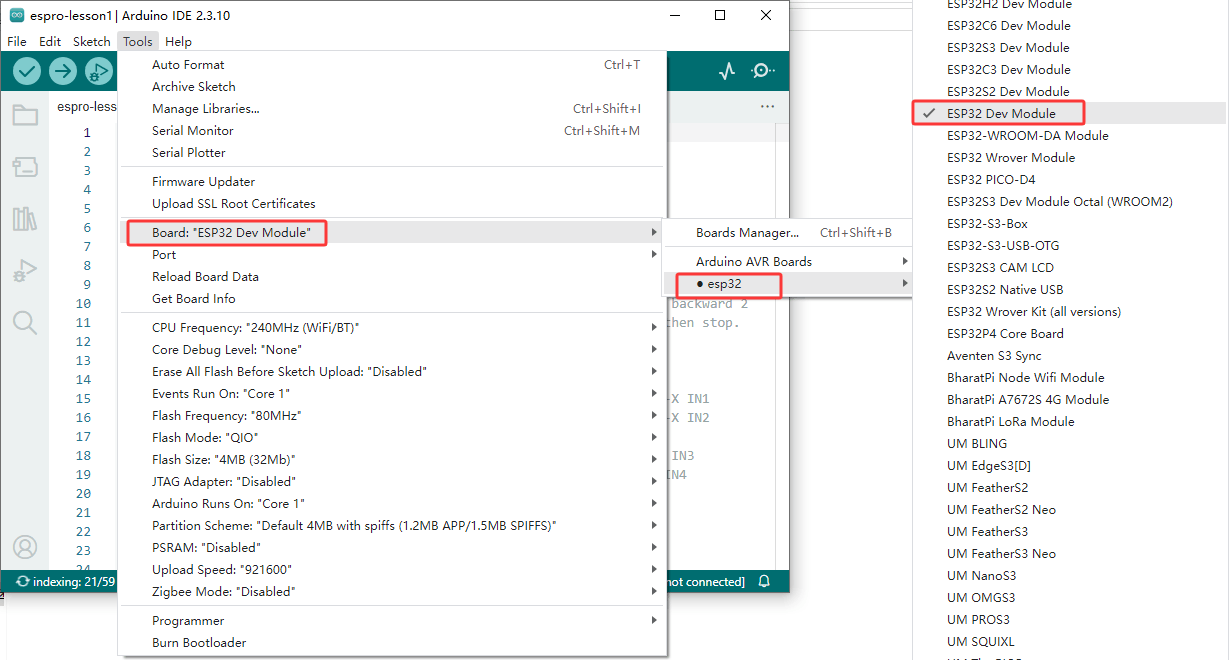Select the checked ESP32 Dev Module board
1229x660 pixels.
pos(1071,114)
